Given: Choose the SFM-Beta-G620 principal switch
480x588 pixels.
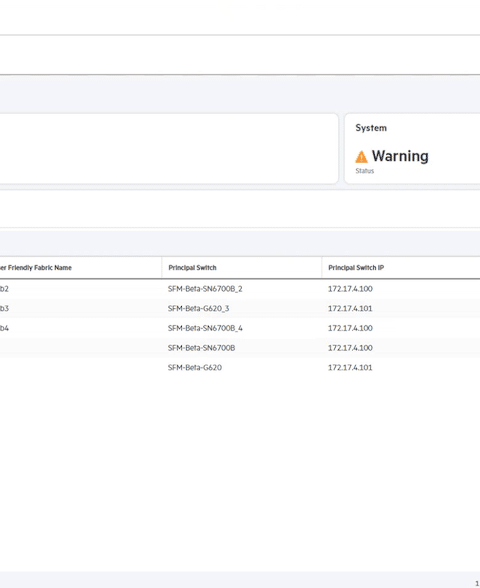Looking at the screenshot, I should [195, 368].
